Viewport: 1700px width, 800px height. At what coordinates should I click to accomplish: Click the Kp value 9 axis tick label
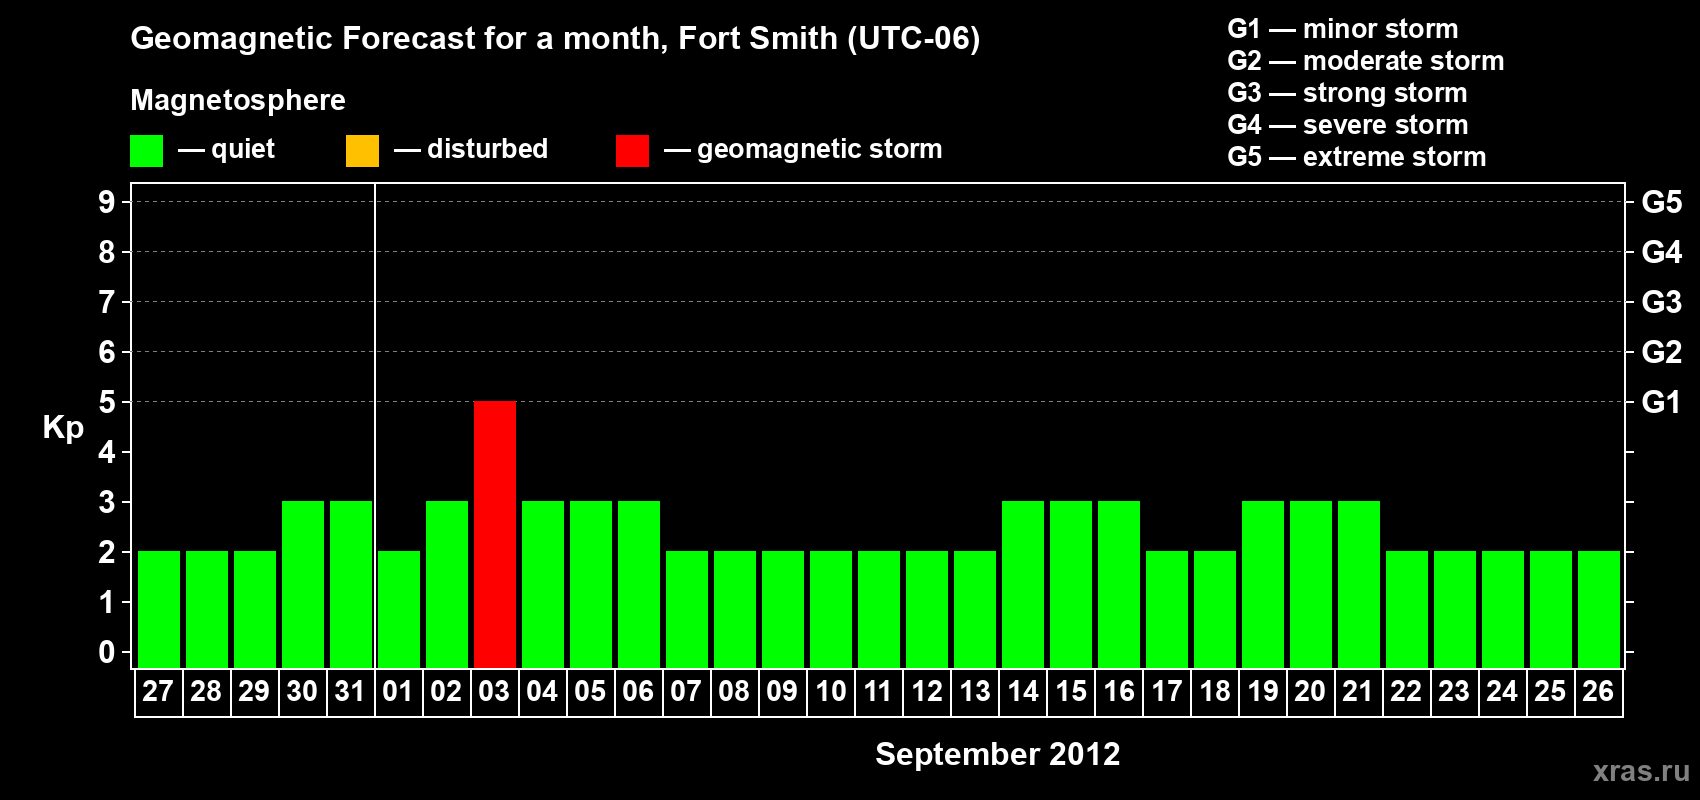pyautogui.click(x=107, y=202)
